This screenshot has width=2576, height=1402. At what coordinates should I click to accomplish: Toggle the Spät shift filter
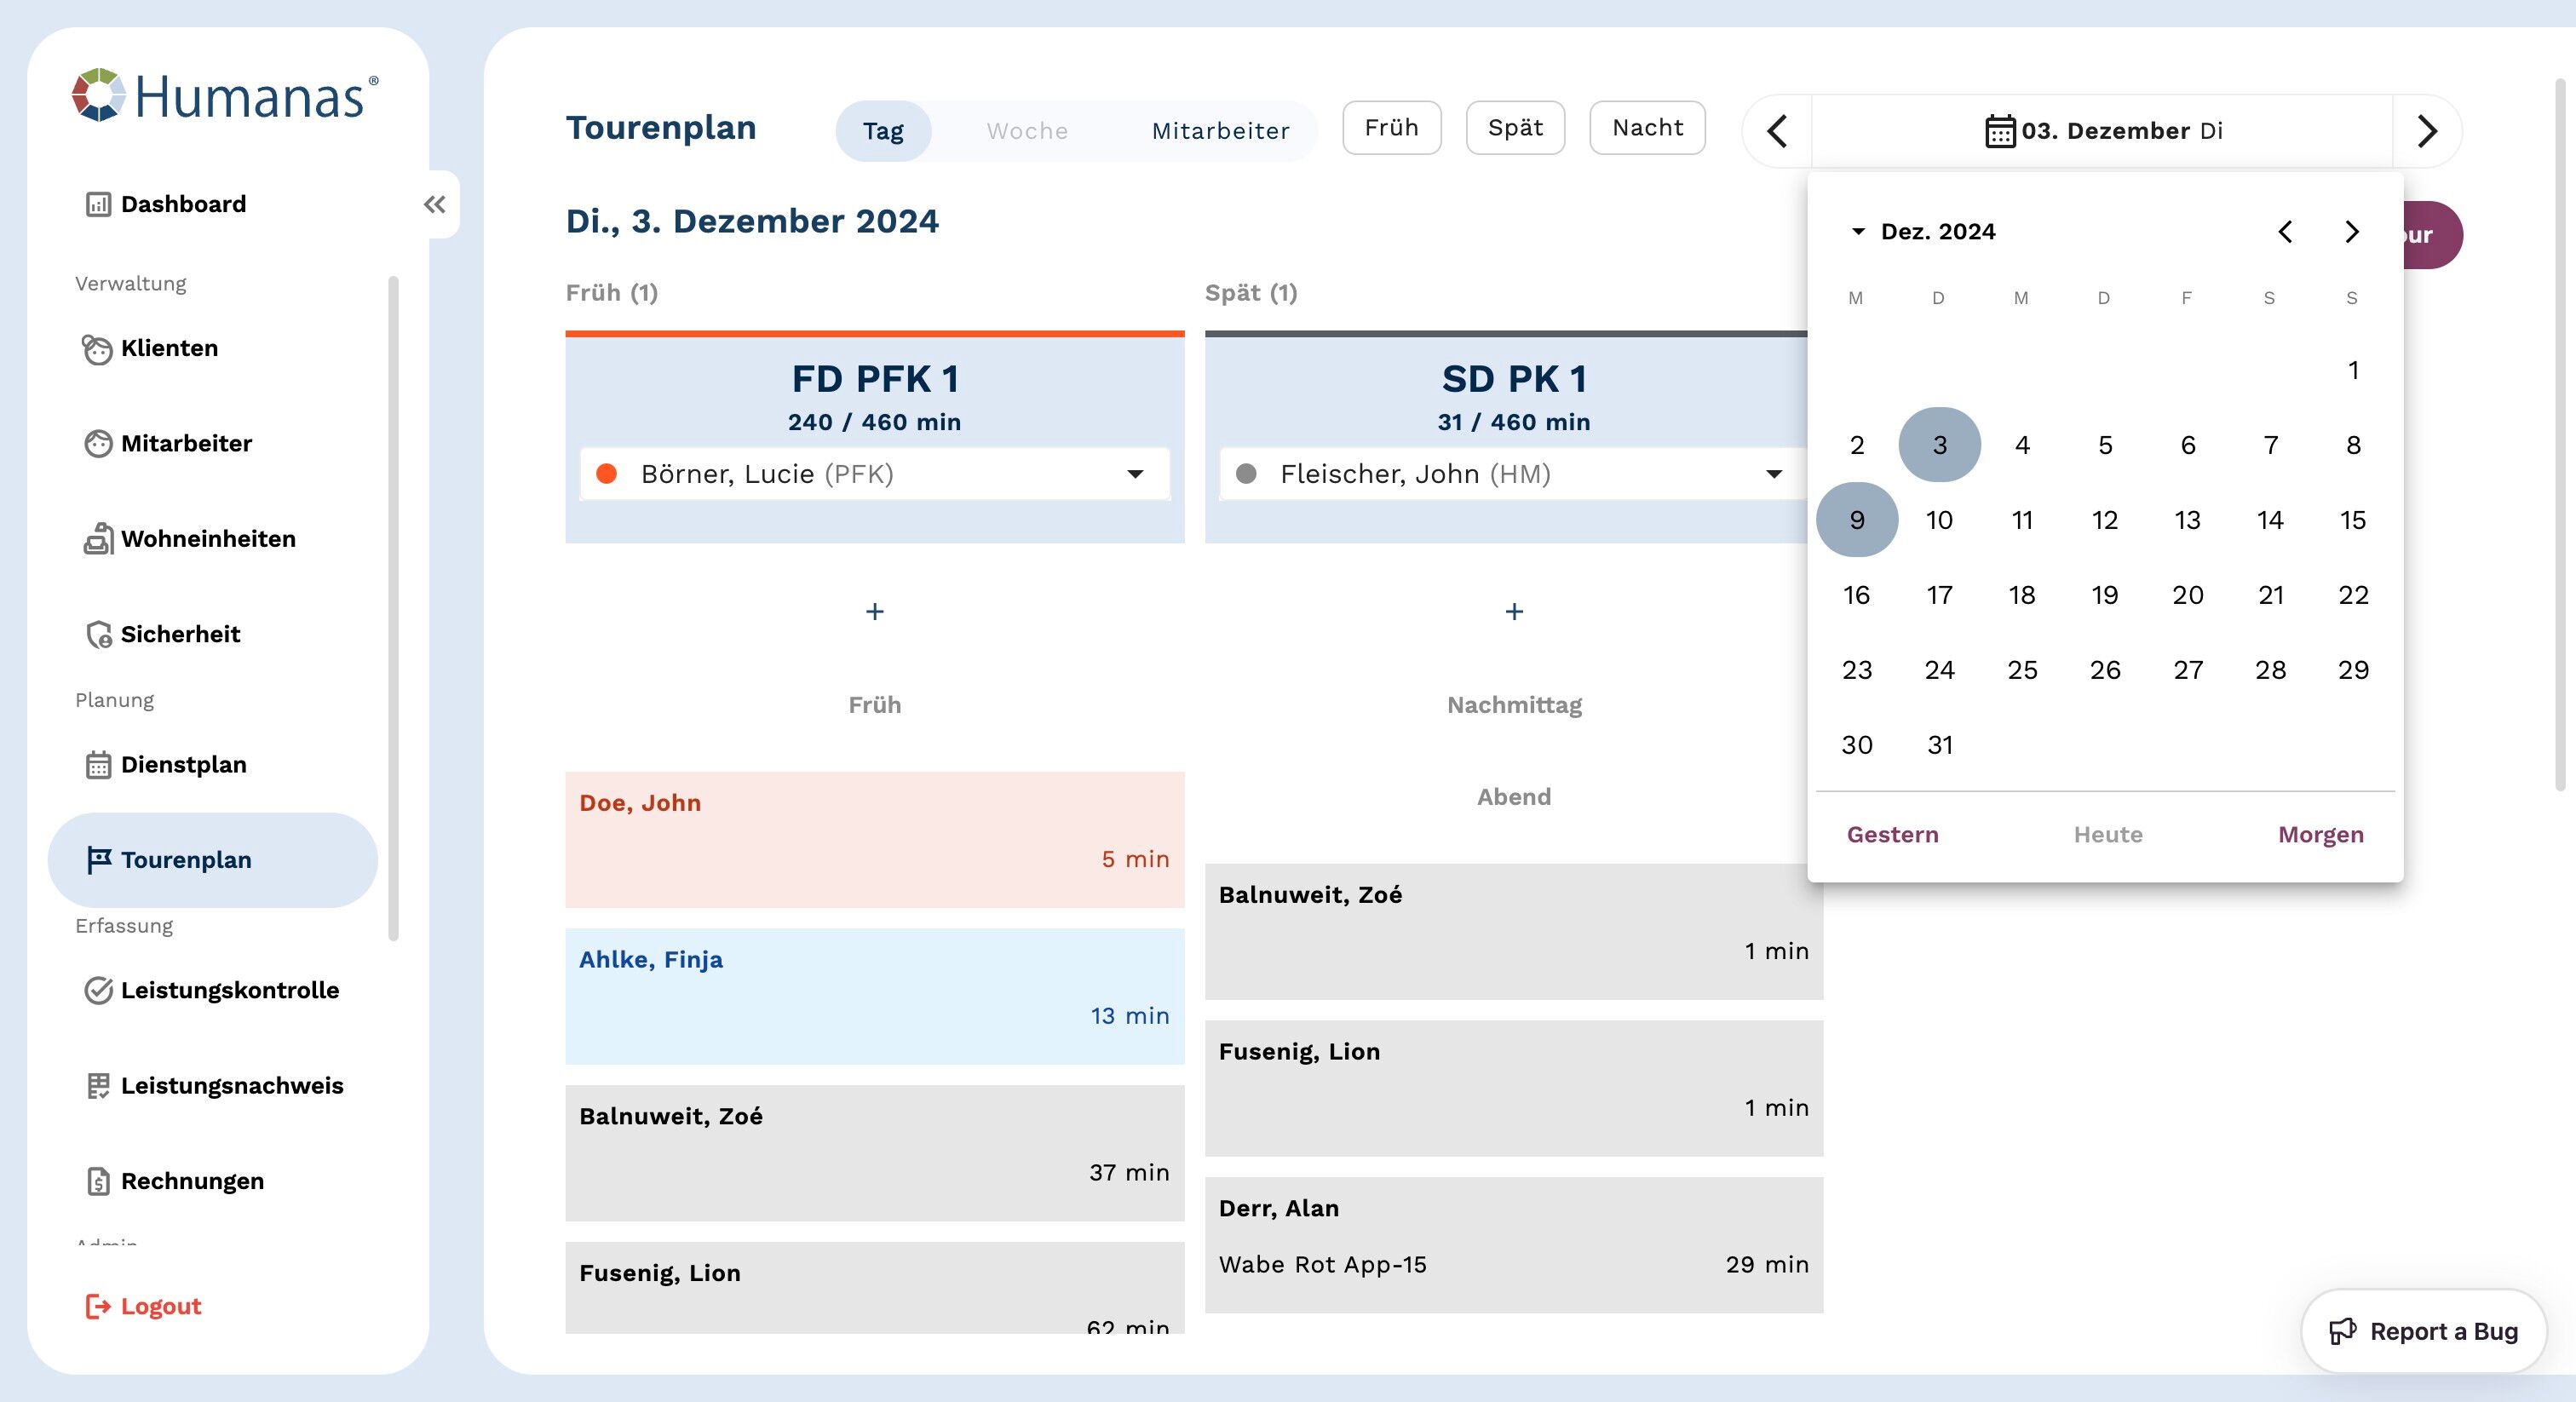[x=1515, y=128]
